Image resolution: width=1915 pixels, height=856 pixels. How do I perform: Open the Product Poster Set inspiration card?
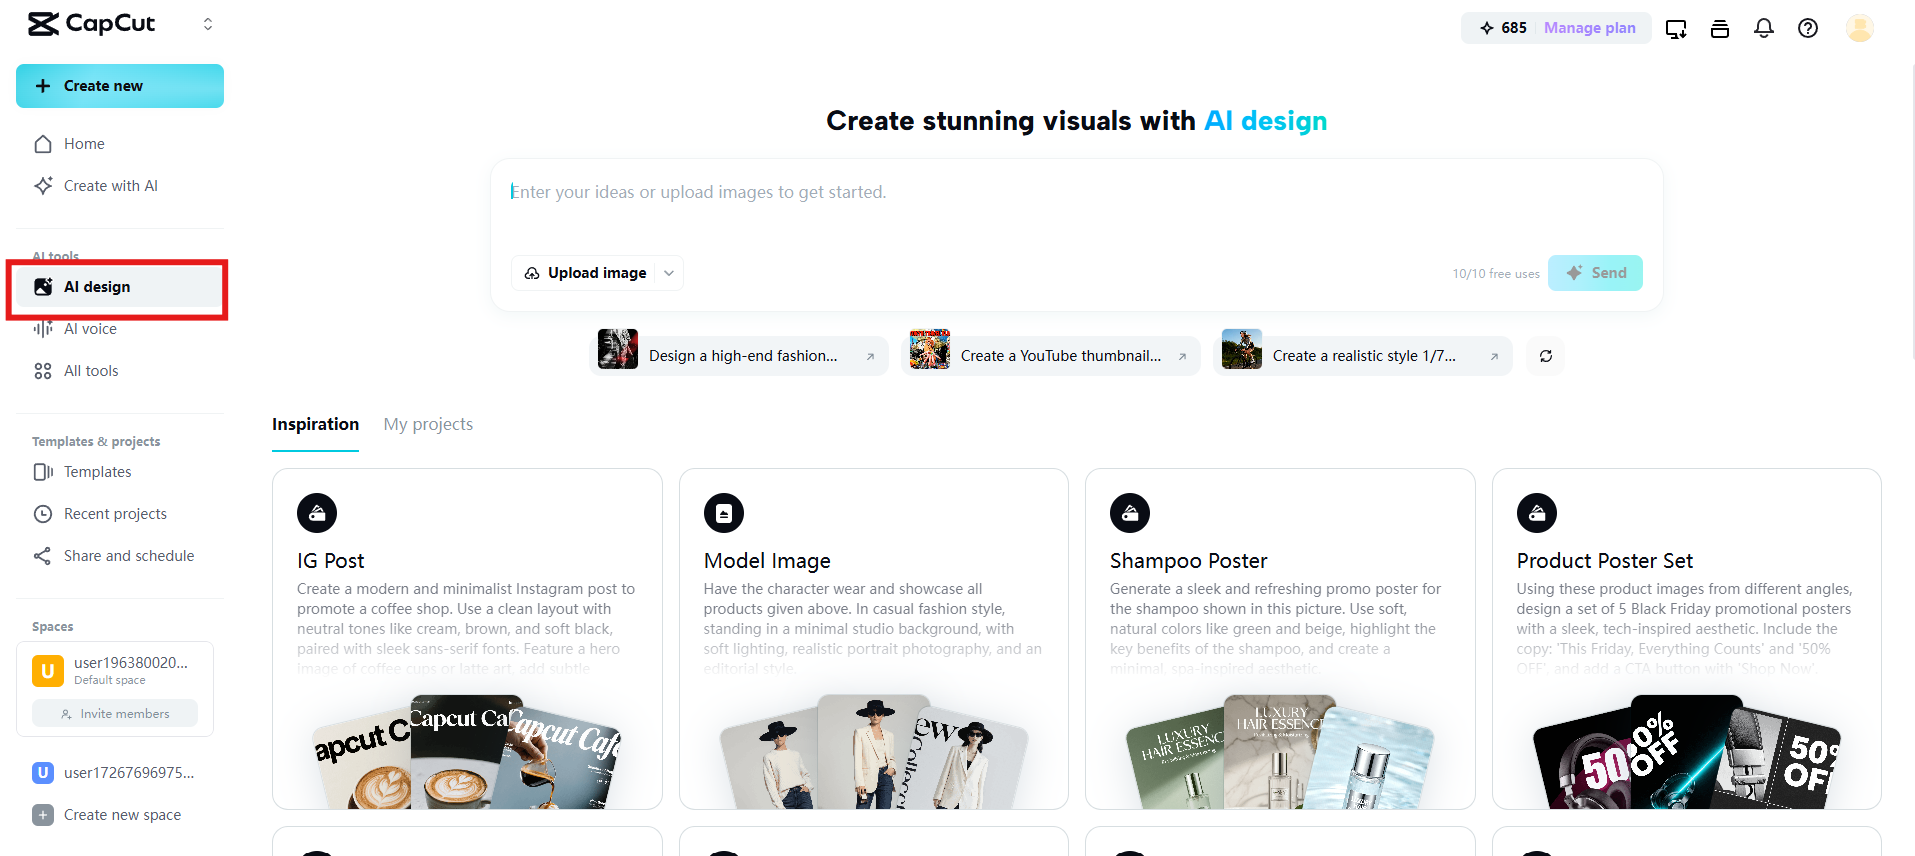click(1687, 639)
